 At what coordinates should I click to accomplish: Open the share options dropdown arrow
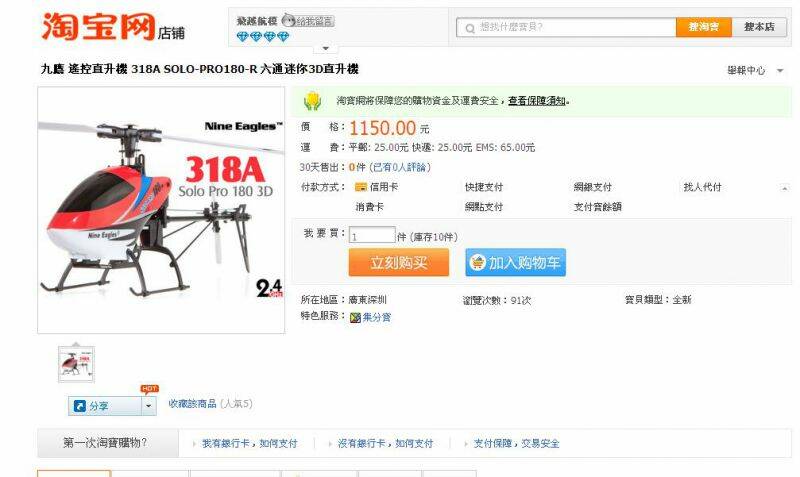(x=148, y=406)
